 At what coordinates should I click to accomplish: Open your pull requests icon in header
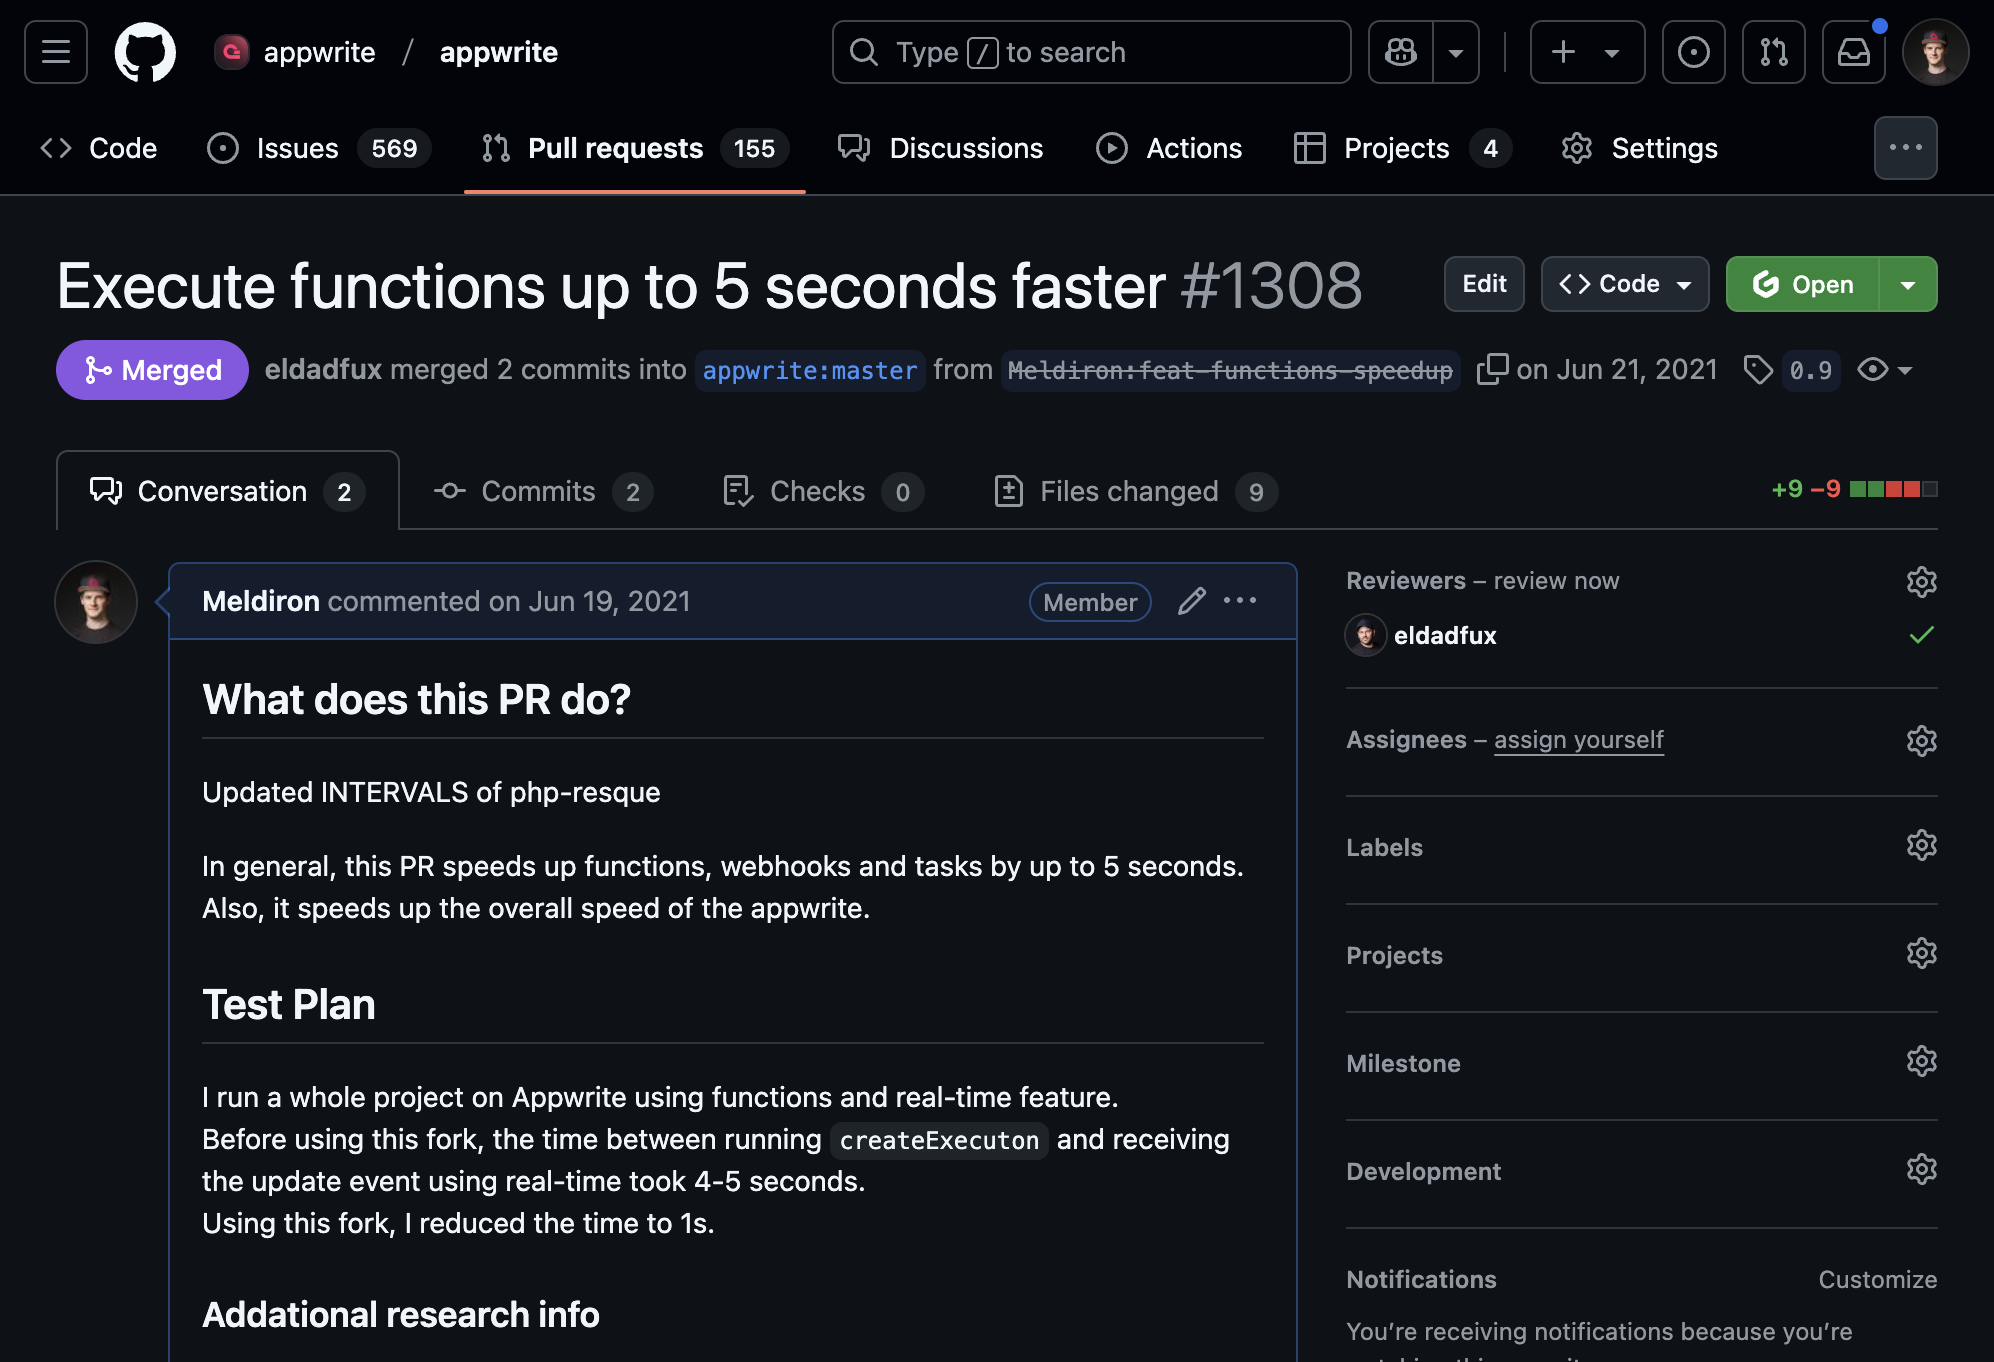(1773, 52)
